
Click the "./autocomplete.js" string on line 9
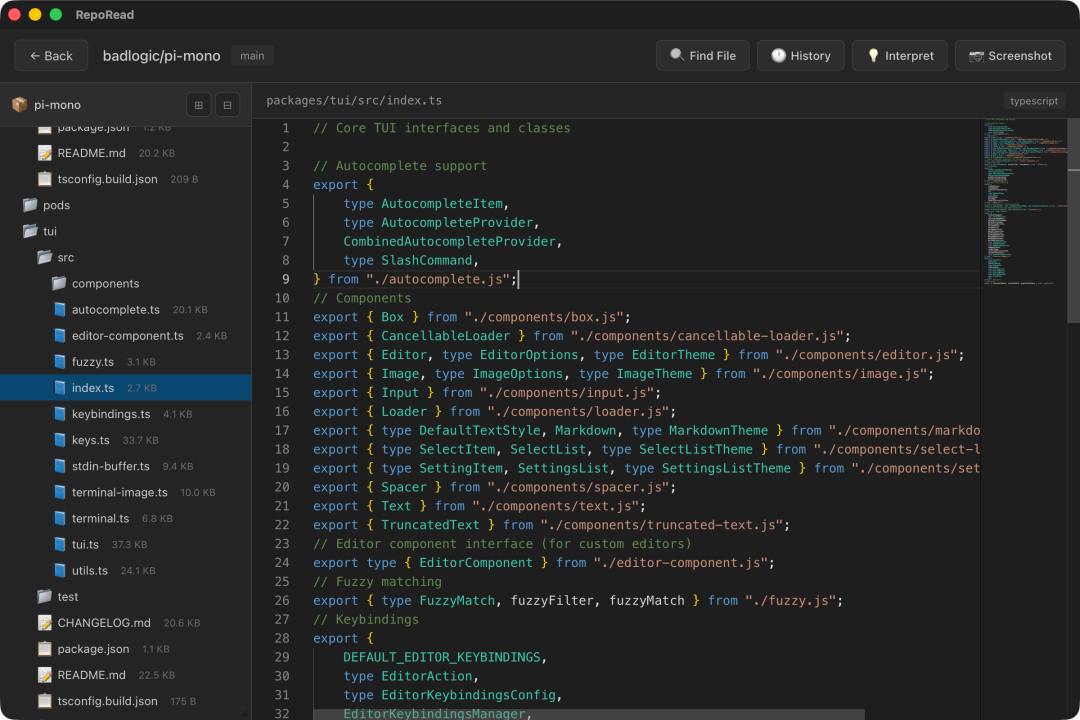[438, 279]
